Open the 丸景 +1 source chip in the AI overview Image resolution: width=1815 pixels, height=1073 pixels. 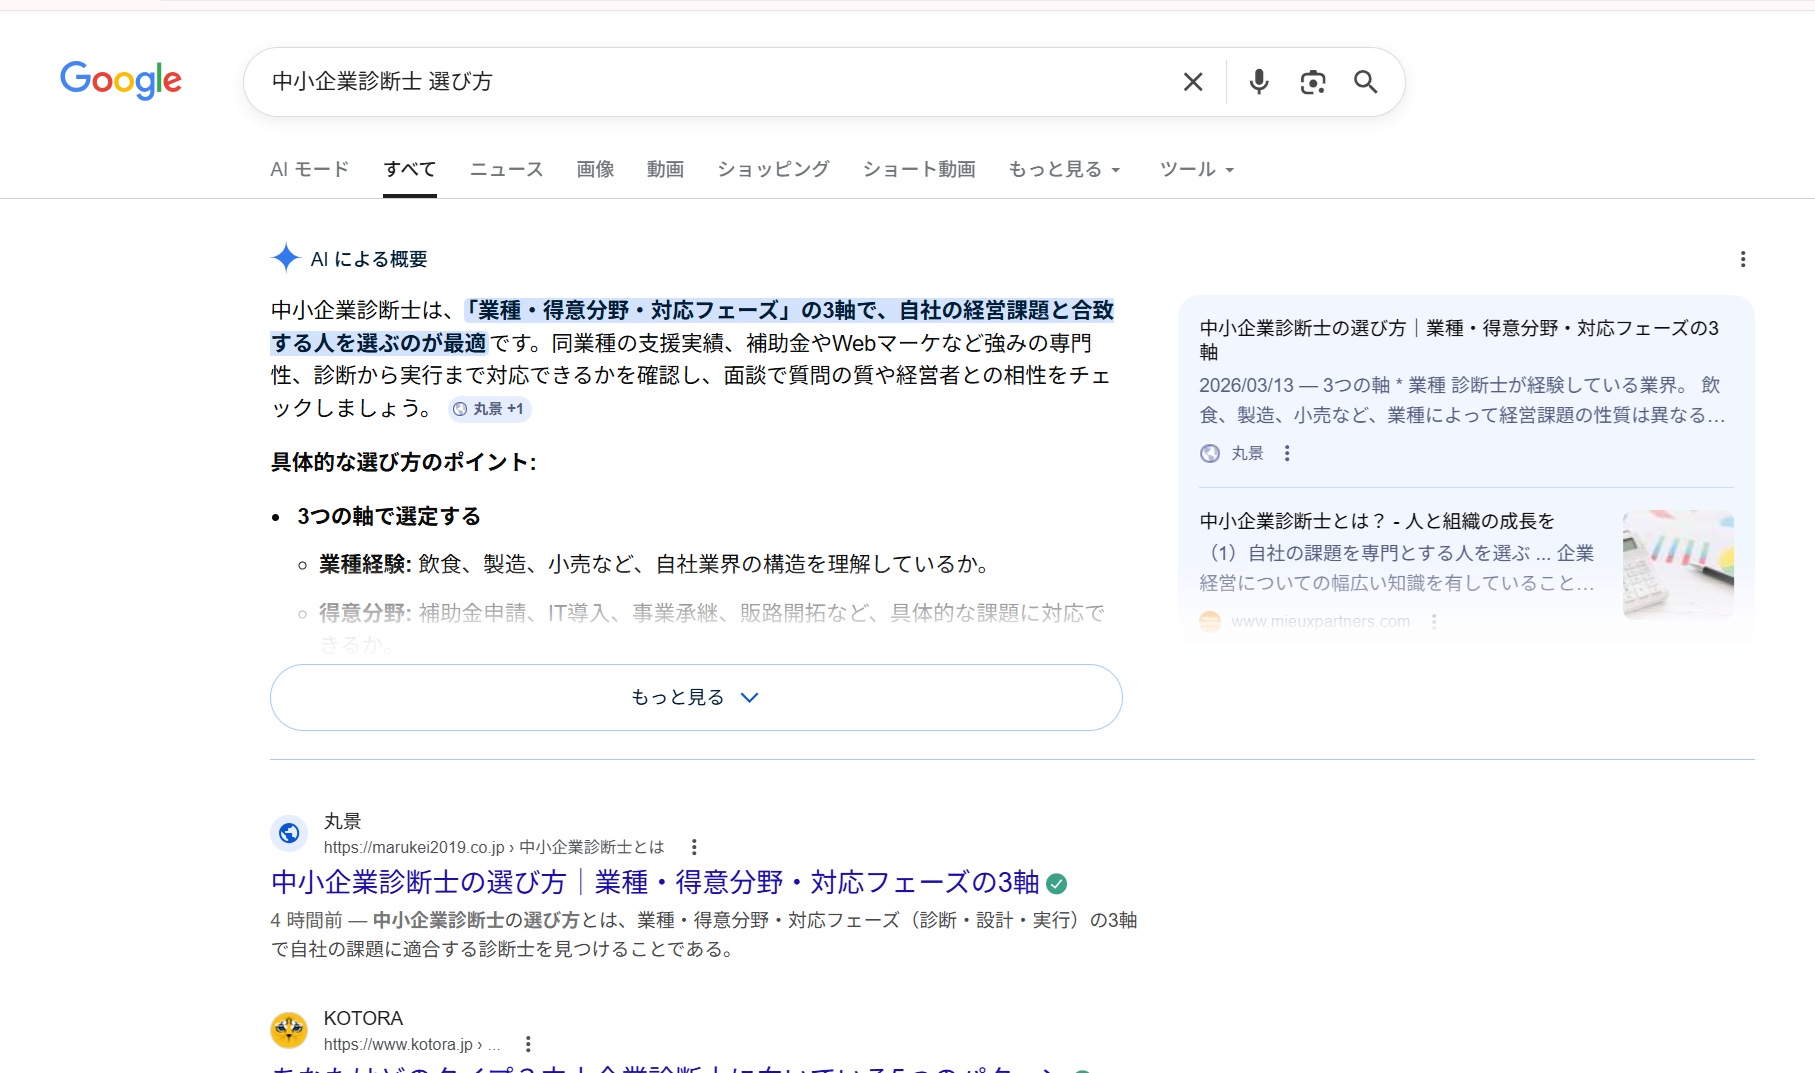(x=488, y=409)
